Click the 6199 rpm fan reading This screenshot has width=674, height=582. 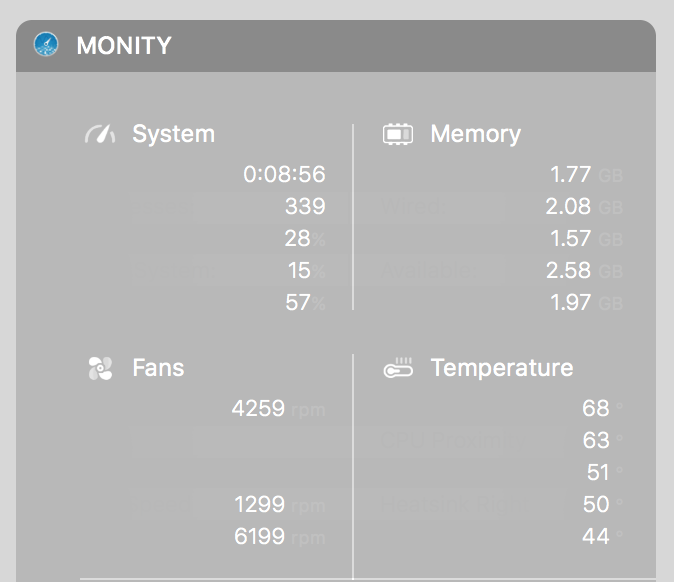[279, 536]
